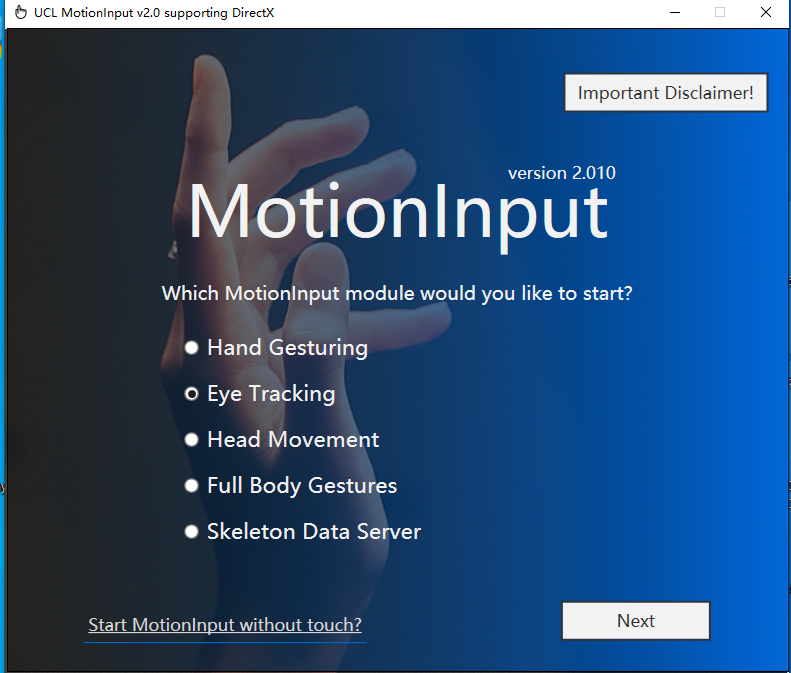Minimize the UCL MotionInput window
Image resolution: width=791 pixels, height=673 pixels.
[x=674, y=13]
